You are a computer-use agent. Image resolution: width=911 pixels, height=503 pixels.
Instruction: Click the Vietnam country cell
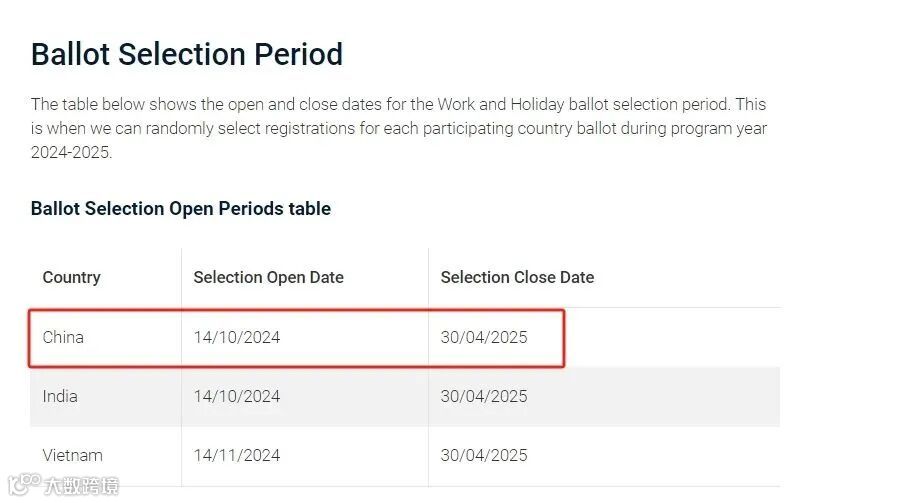pos(72,455)
